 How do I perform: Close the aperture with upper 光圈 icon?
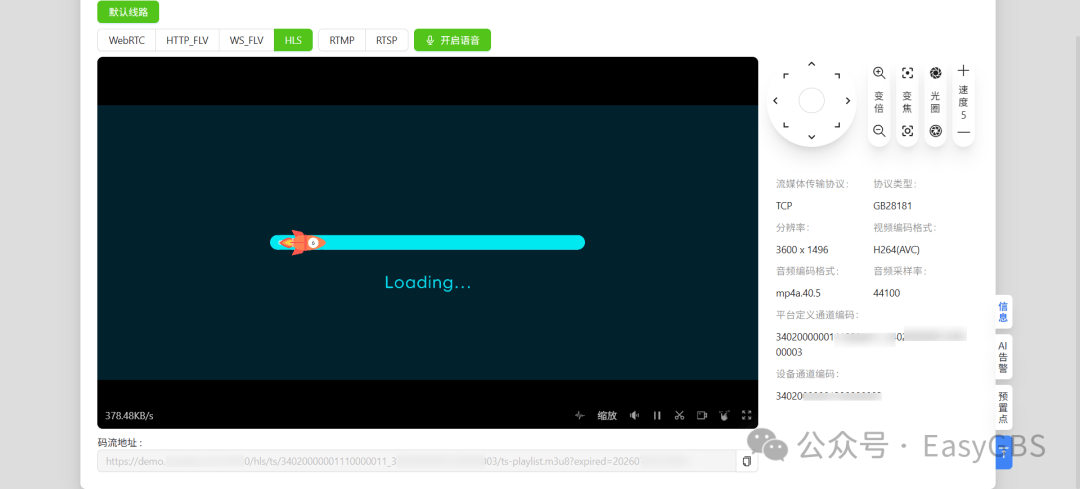coord(935,73)
